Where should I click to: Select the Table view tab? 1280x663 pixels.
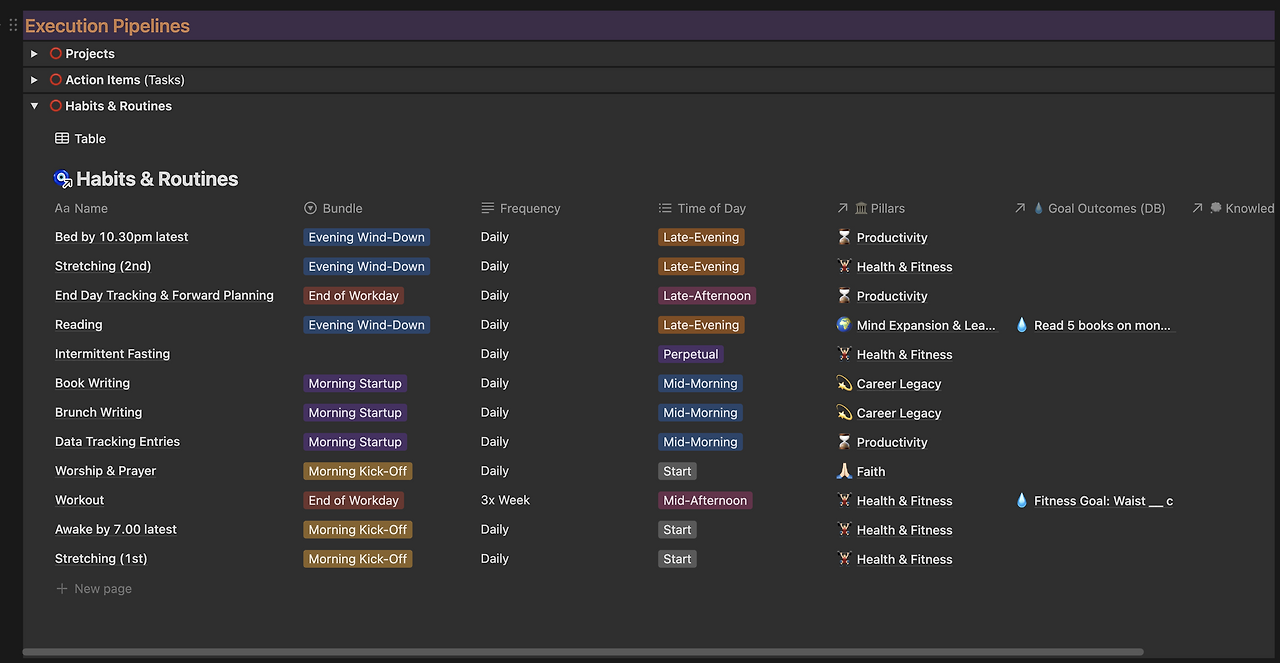pos(80,138)
